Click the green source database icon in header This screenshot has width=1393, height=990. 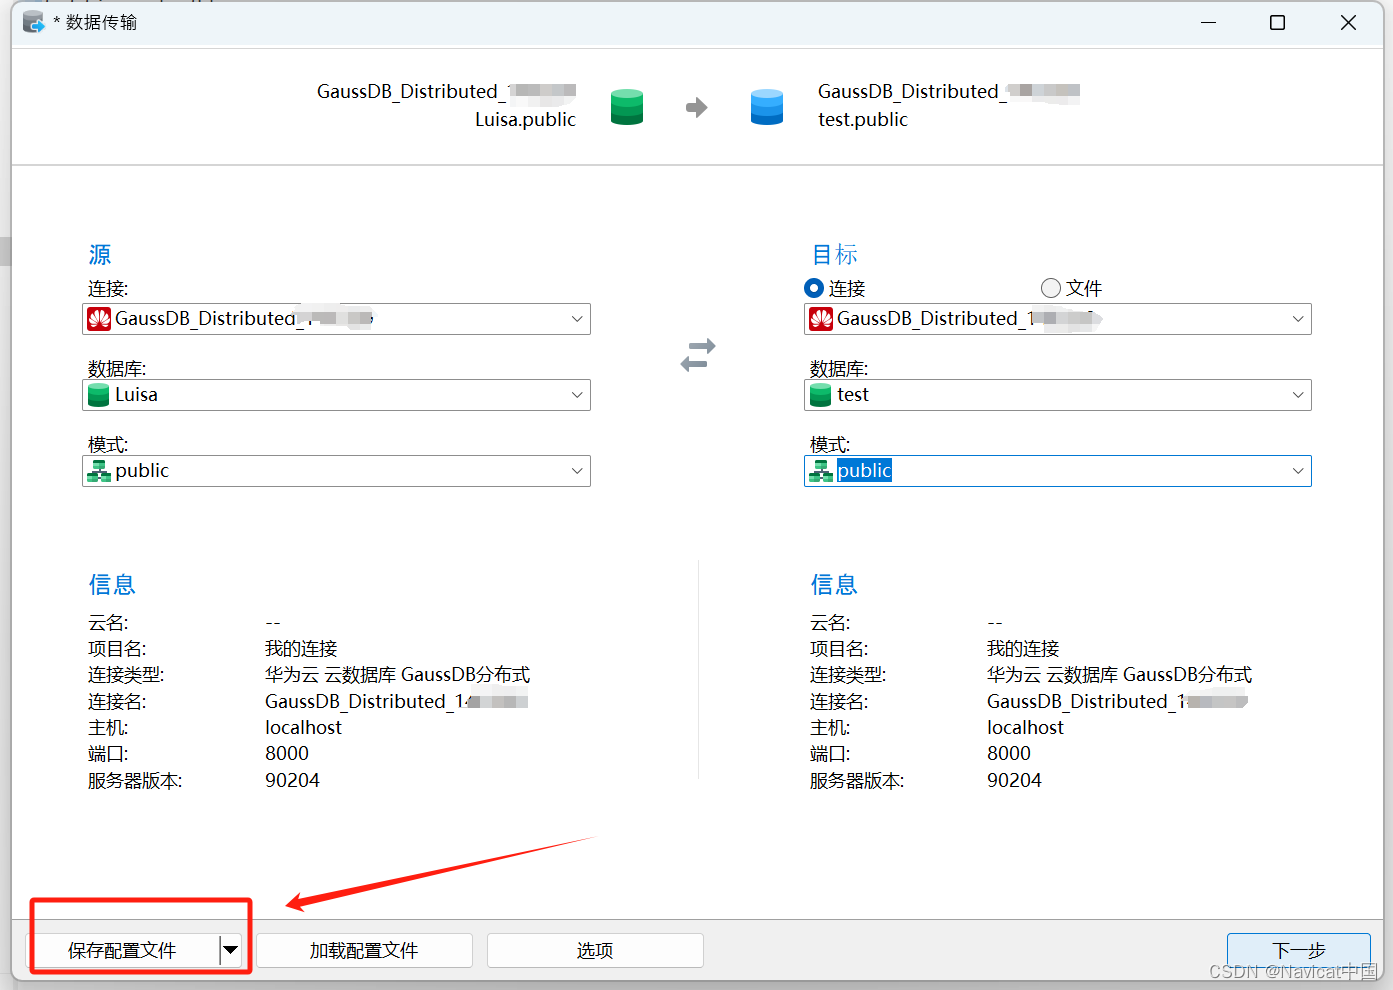627,107
